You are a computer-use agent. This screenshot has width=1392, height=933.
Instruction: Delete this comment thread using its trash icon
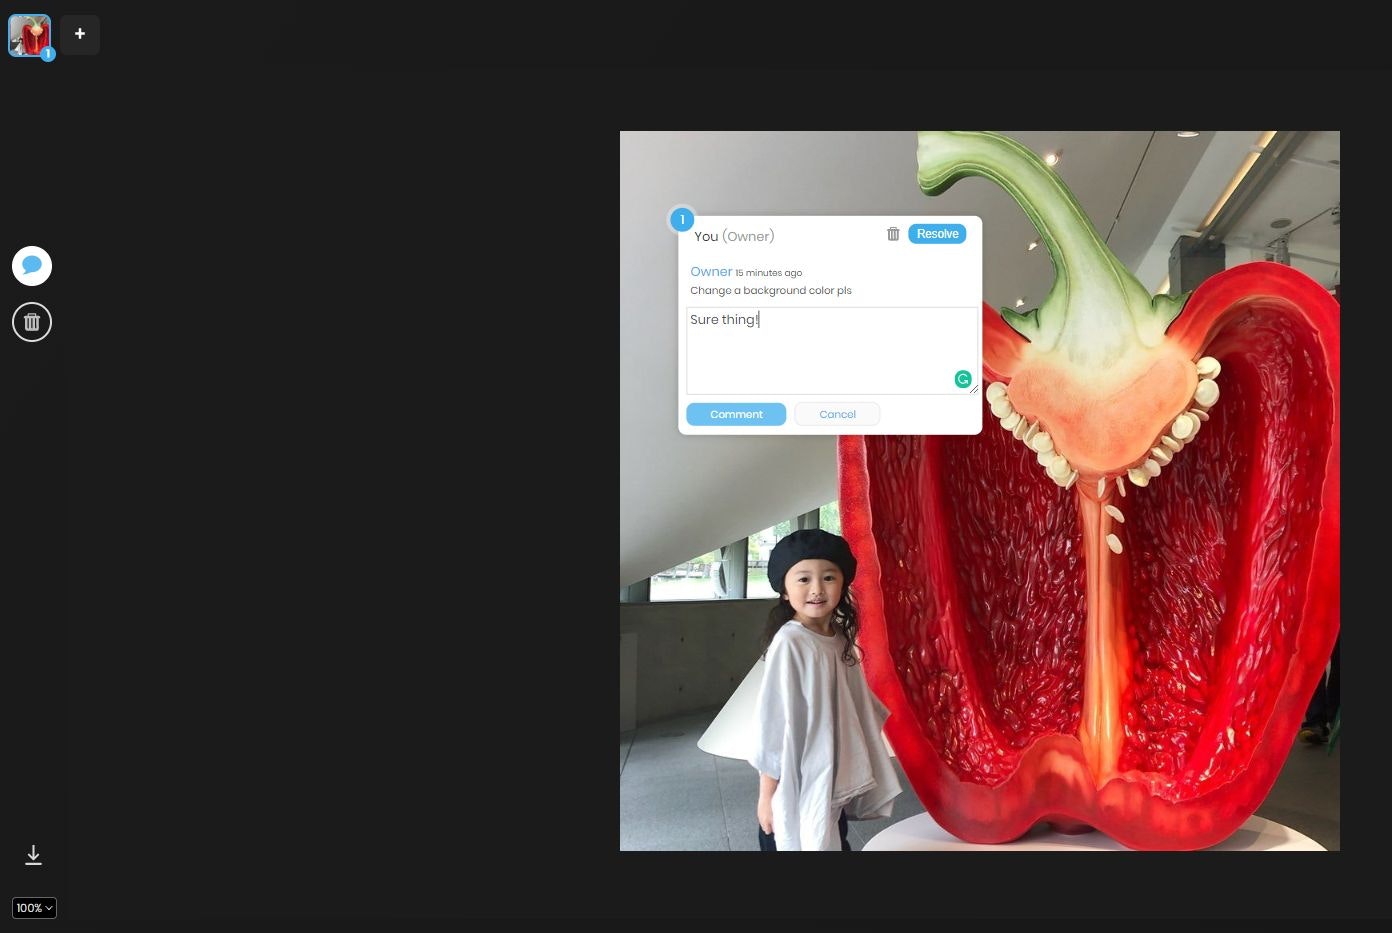(893, 233)
